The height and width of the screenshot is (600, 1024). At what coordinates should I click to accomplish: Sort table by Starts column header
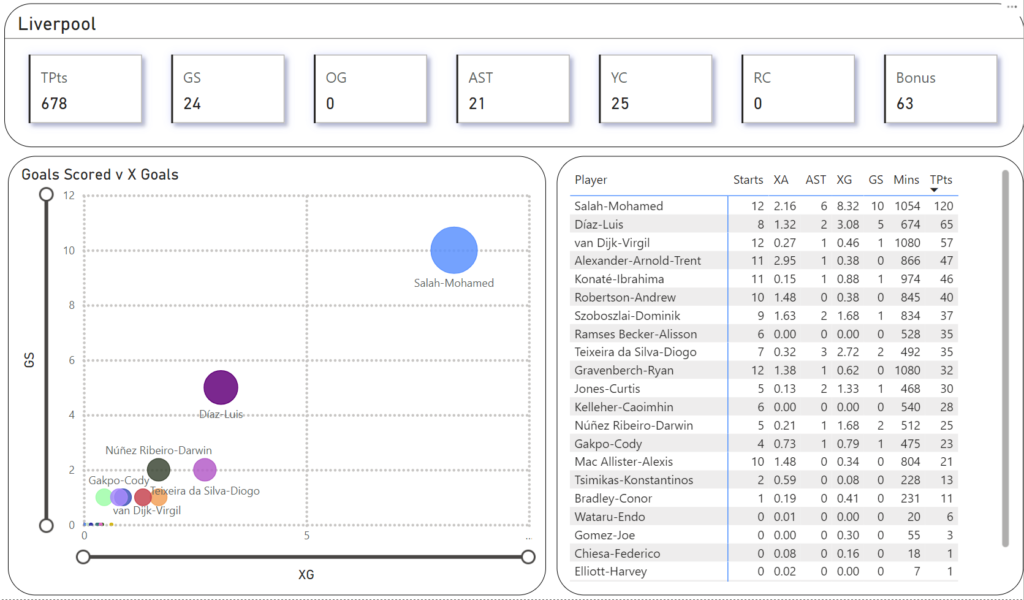click(747, 181)
